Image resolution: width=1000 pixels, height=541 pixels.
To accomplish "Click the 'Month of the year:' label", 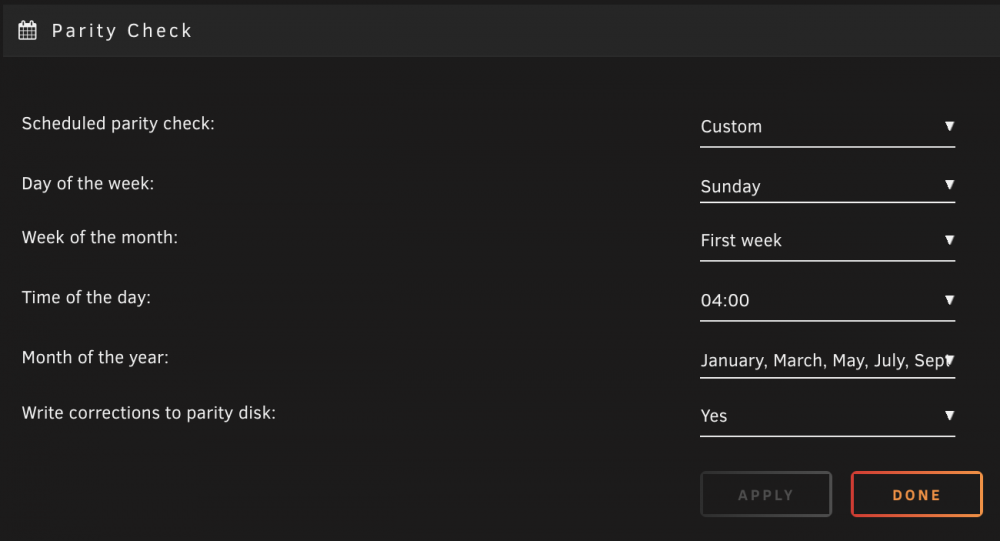I will (x=95, y=357).
